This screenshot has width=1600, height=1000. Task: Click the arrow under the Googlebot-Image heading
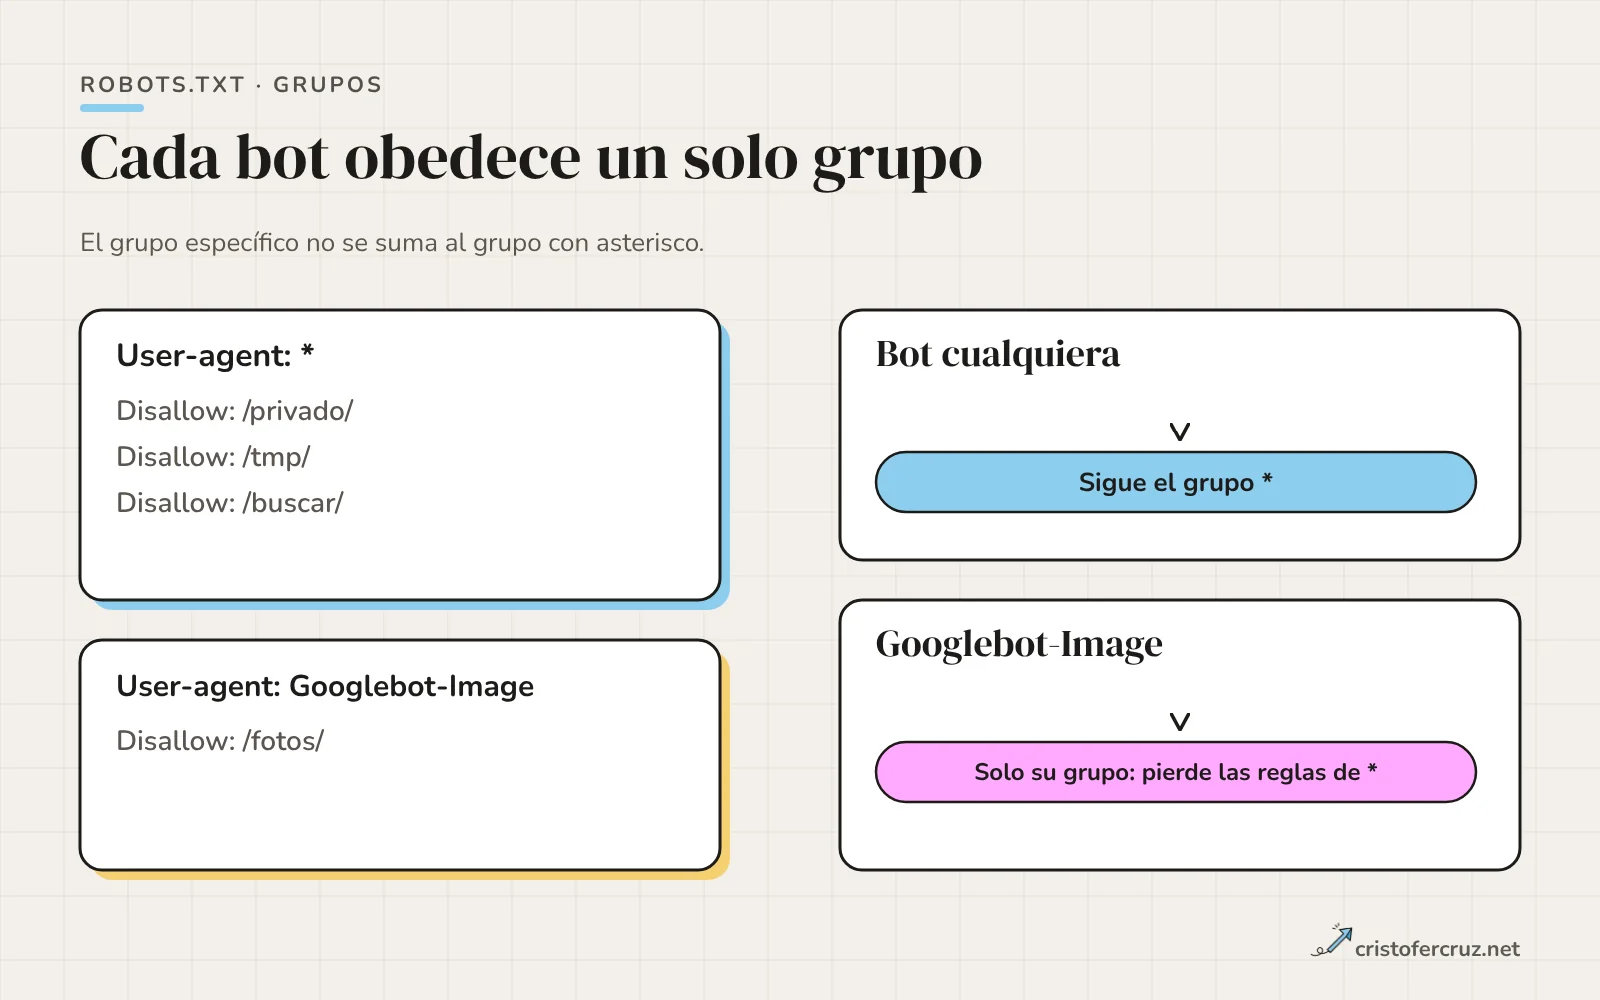[1180, 722]
